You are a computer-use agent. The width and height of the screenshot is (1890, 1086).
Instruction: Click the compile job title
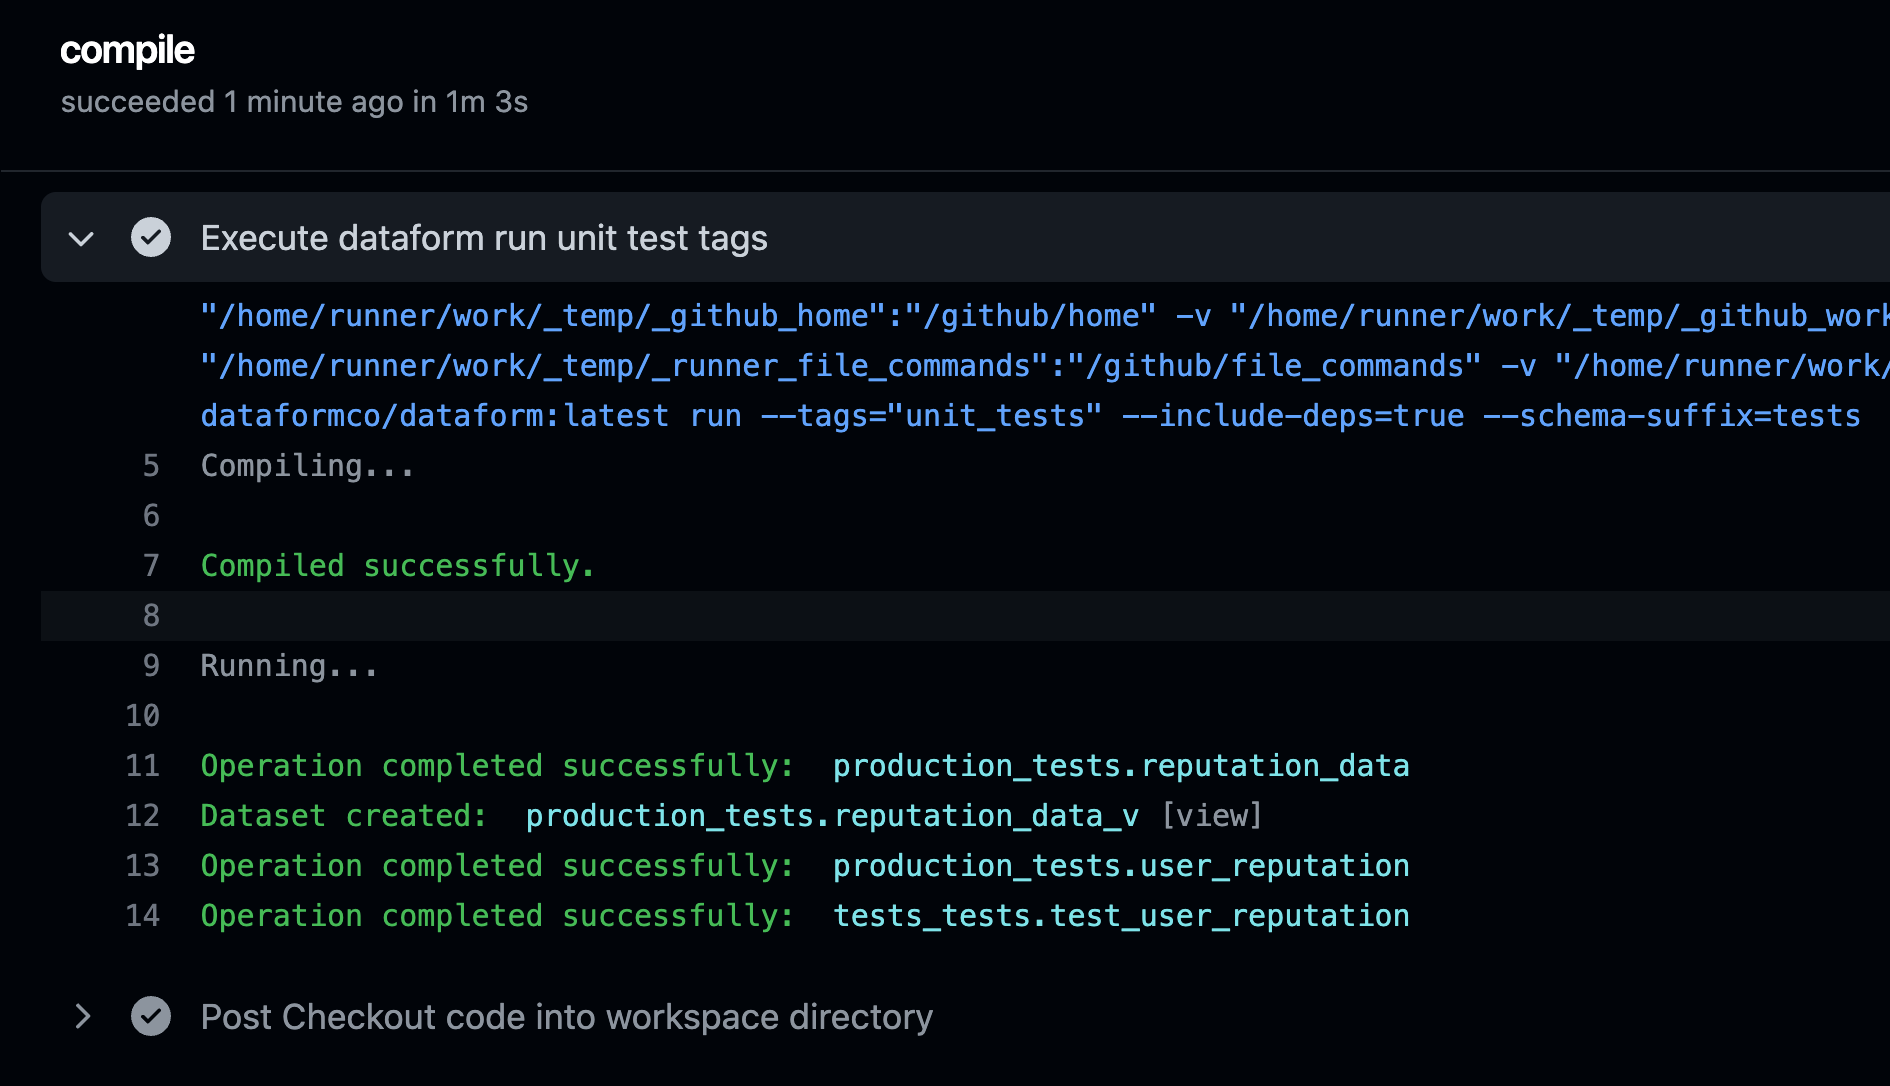pyautogui.click(x=127, y=51)
